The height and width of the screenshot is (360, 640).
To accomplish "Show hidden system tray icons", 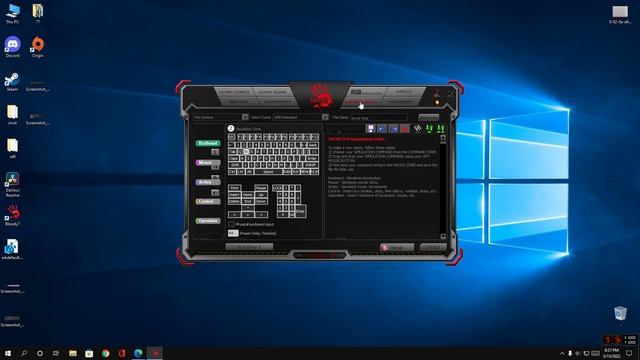I will tap(562, 353).
